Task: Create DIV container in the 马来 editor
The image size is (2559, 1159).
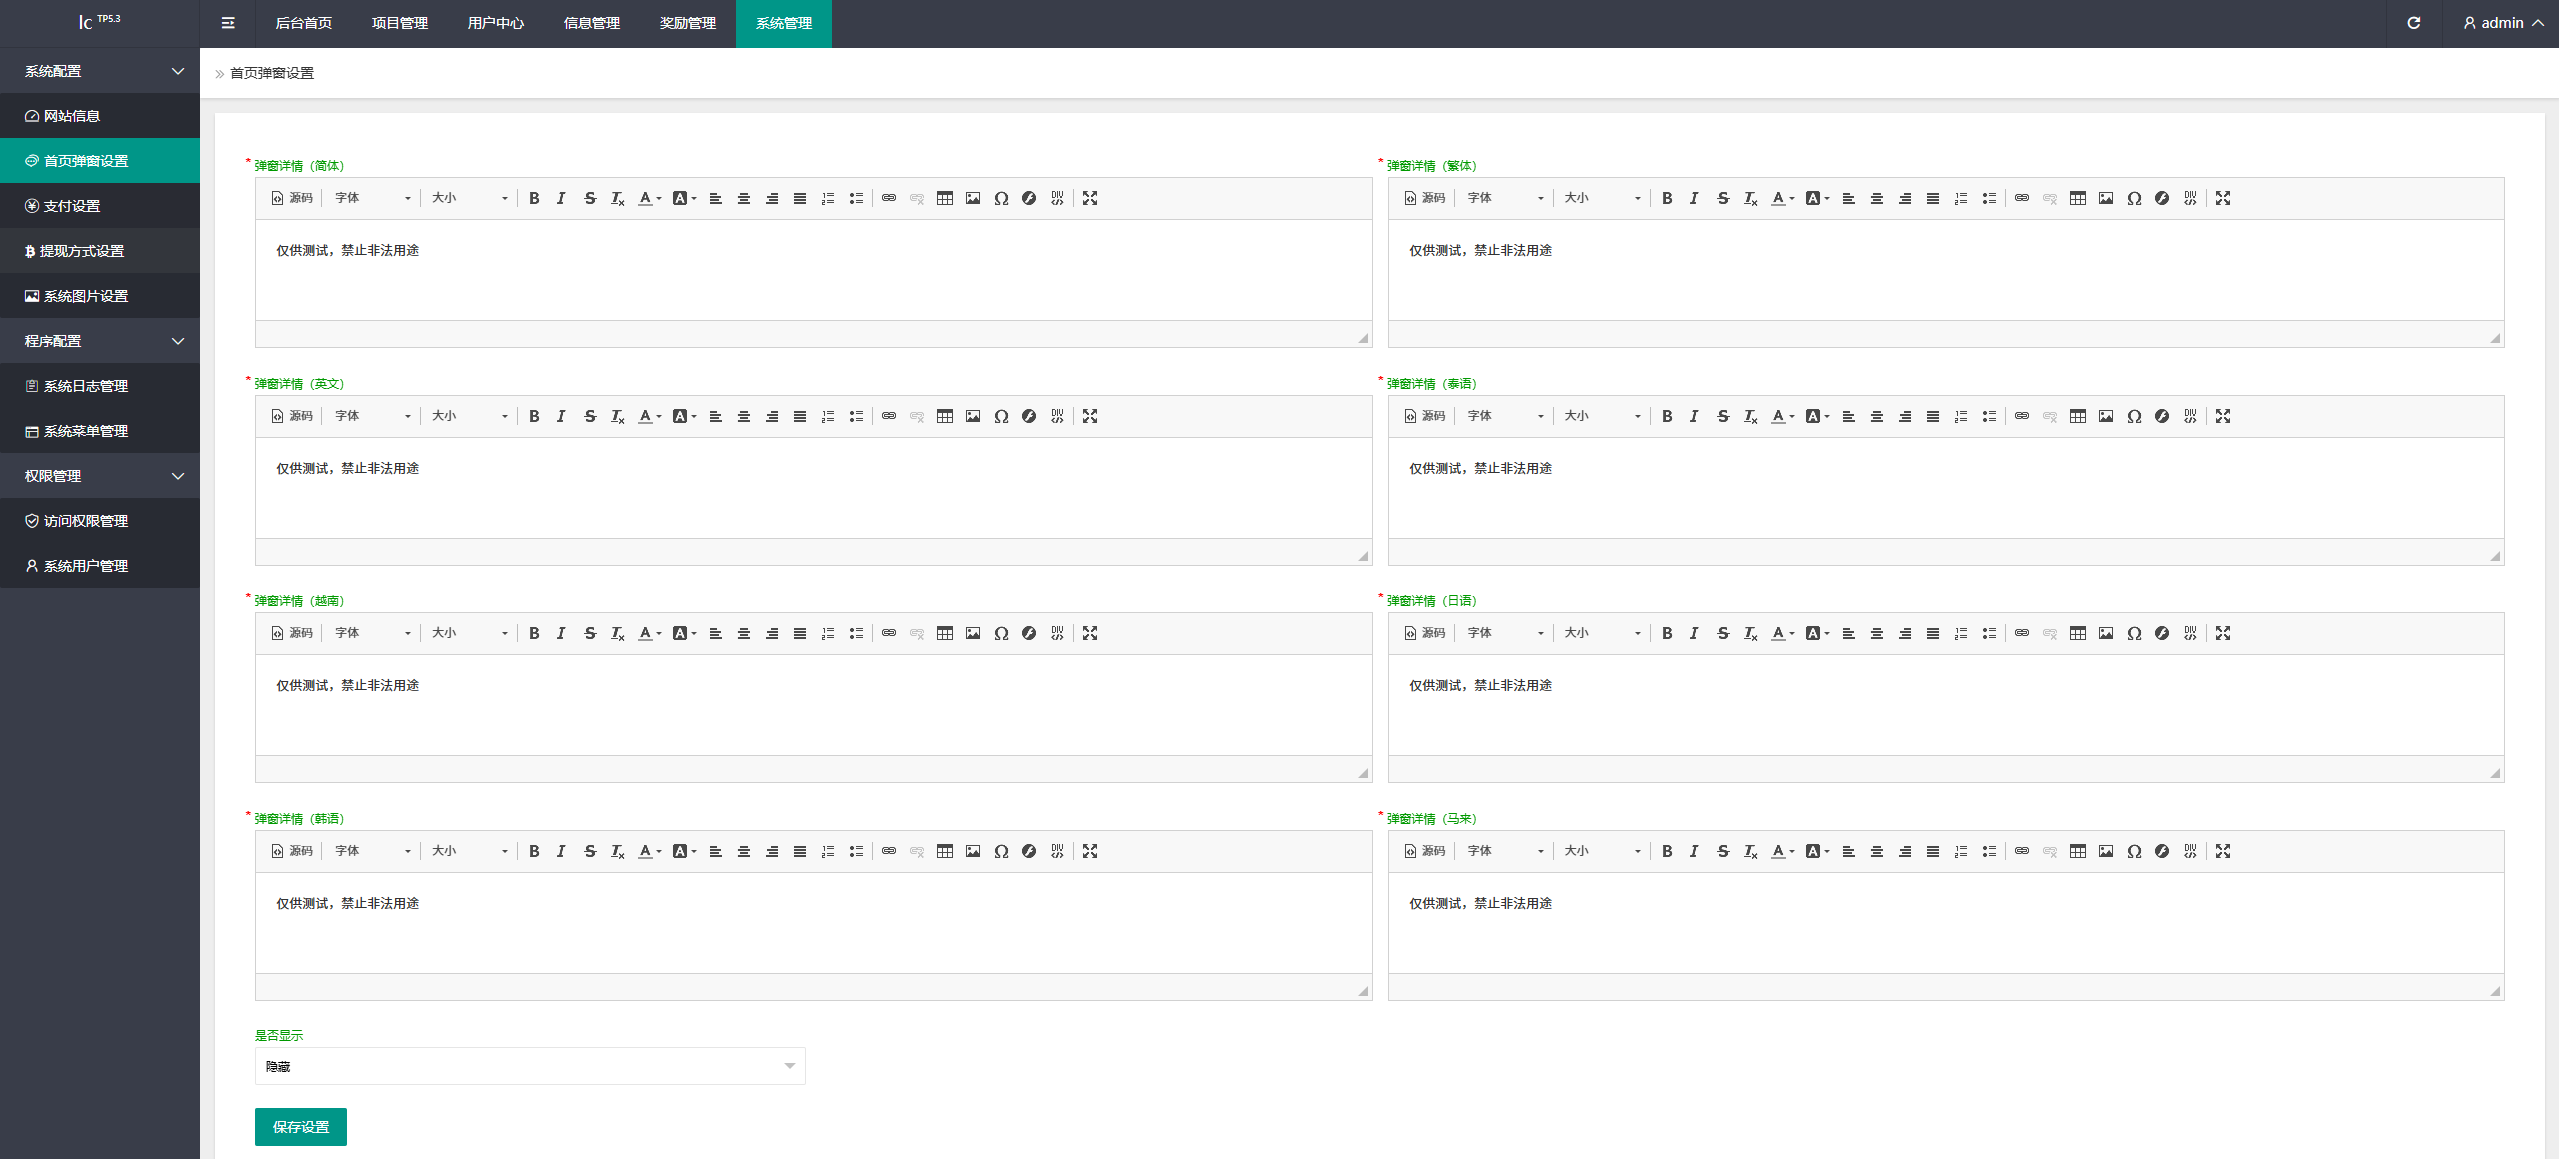Action: click(2190, 851)
